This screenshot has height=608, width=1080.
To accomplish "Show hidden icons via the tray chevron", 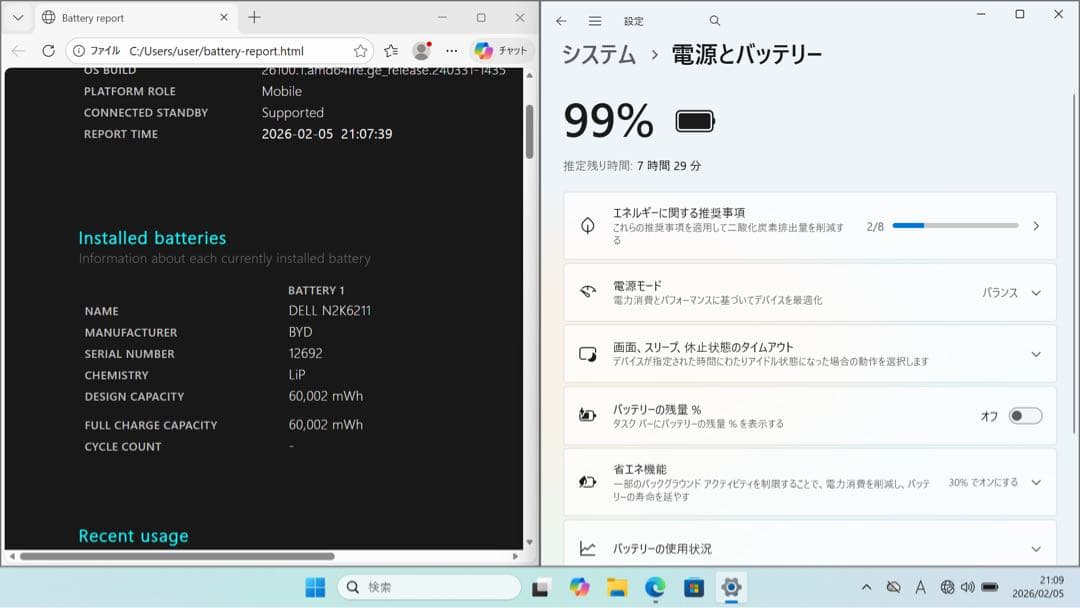I will [x=867, y=587].
